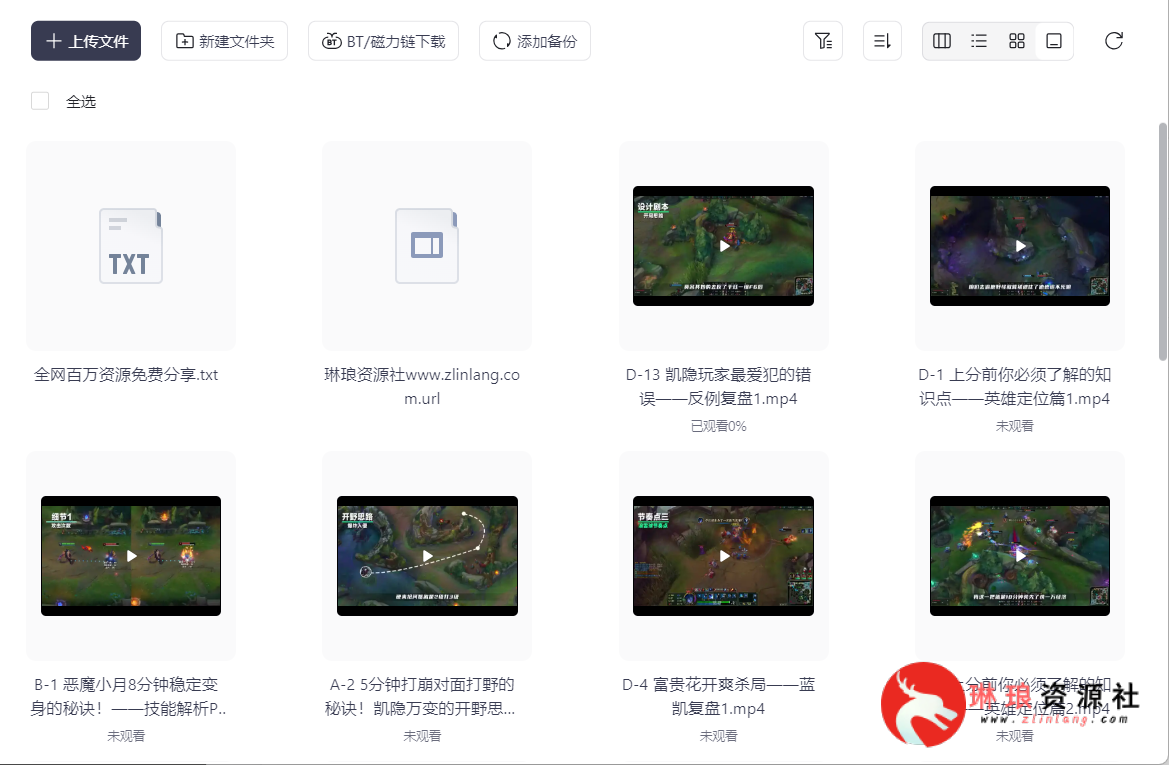Click file name D-4 富贵花开爽杀局
This screenshot has width=1169, height=765.
pos(719,696)
